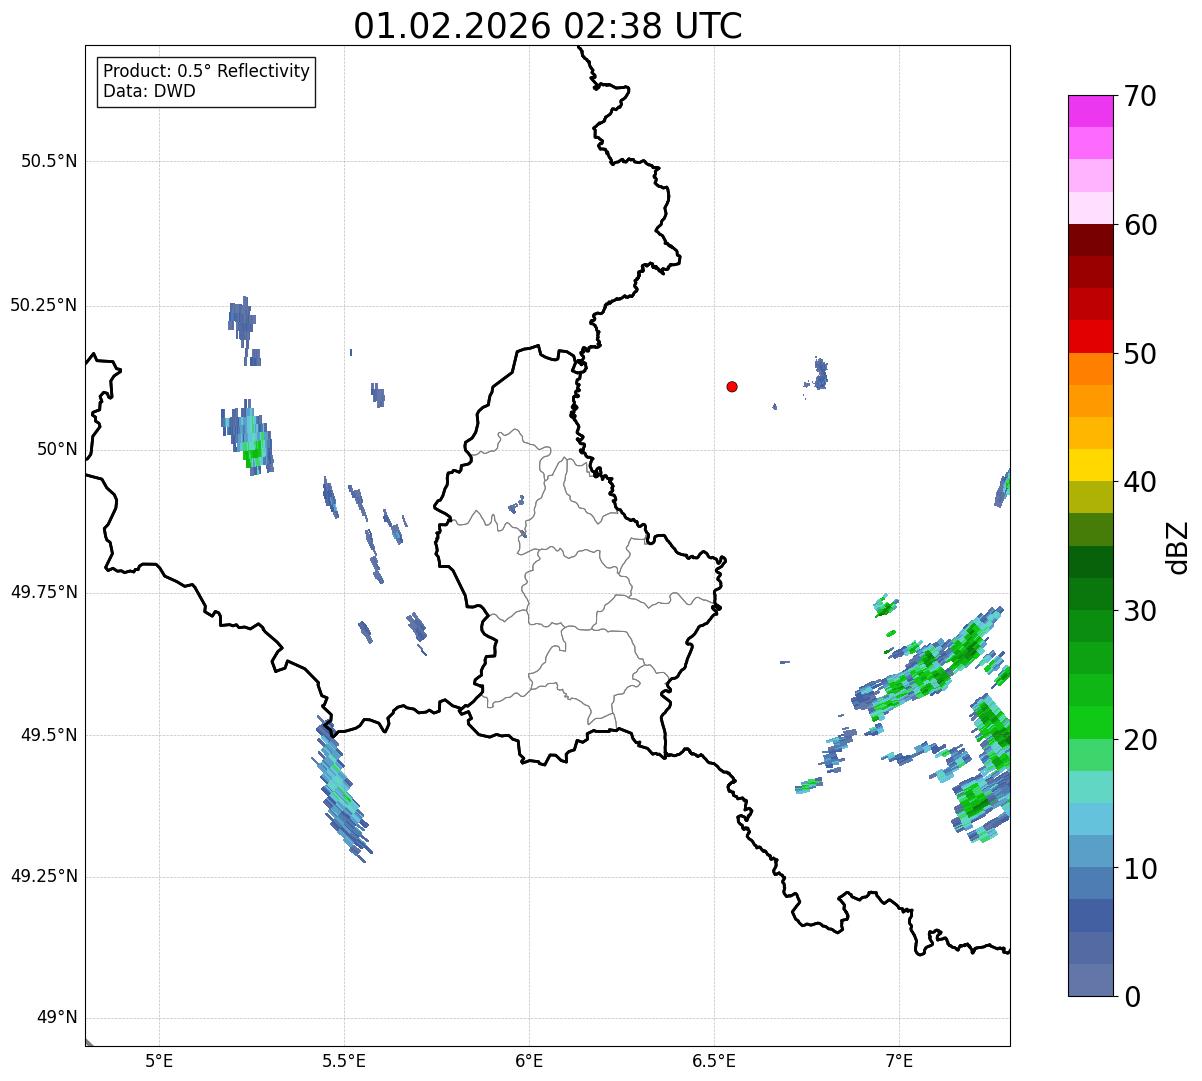Click the small blue echo east of the red dot

820,373
